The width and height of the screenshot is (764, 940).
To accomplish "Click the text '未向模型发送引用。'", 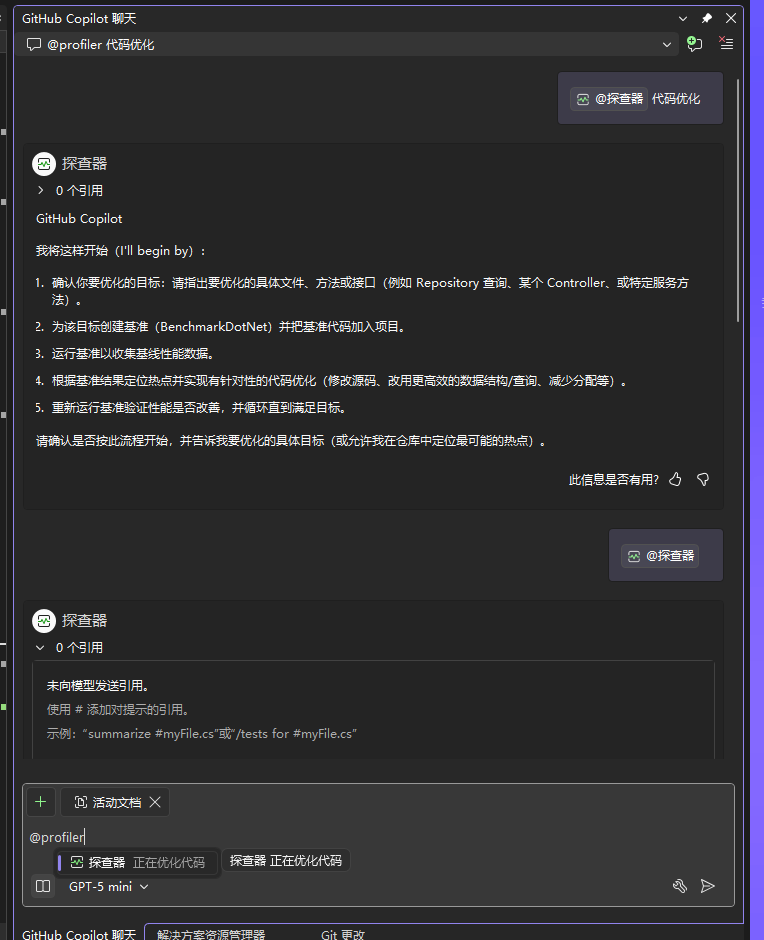I will coord(98,686).
